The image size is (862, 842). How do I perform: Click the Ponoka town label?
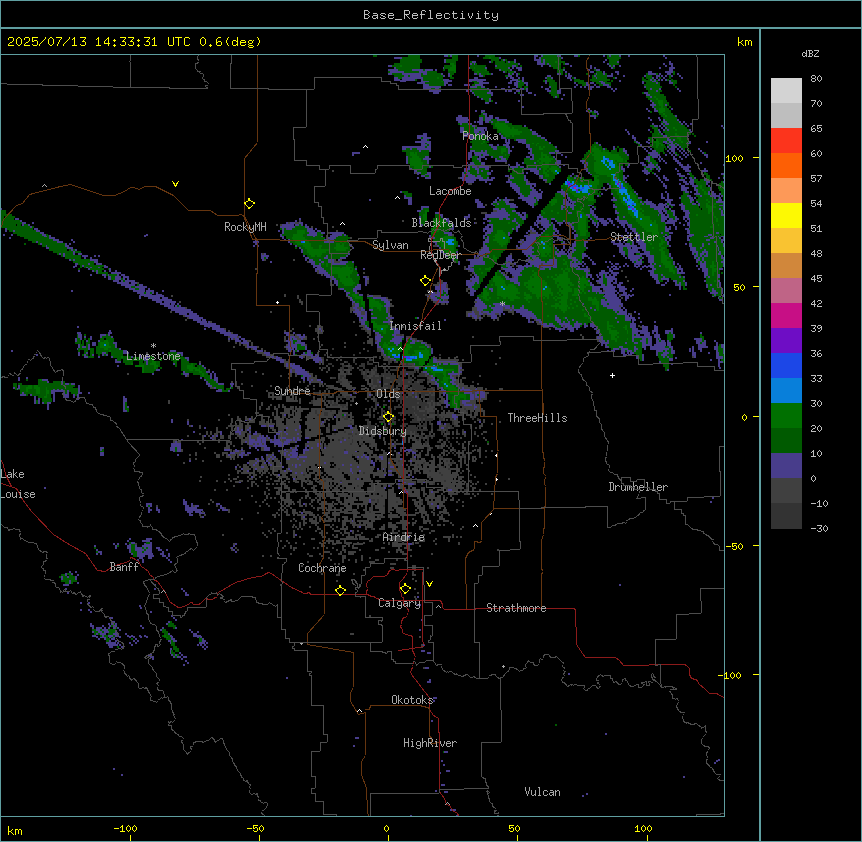(x=480, y=136)
